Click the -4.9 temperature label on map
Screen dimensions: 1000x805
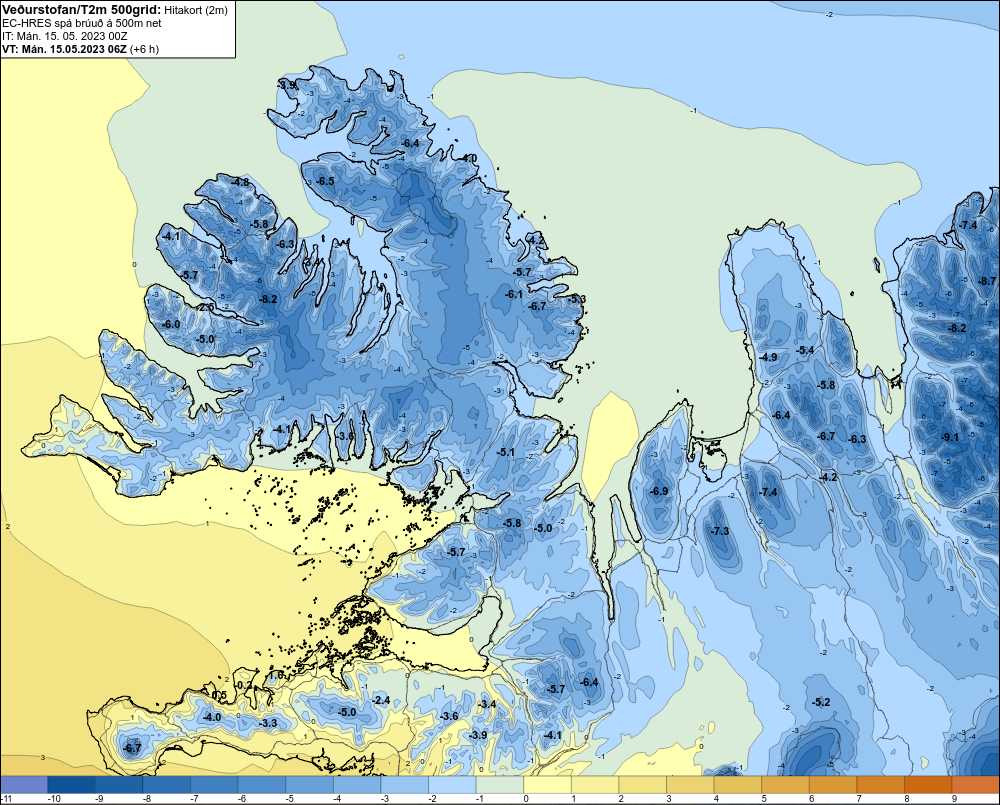tap(768, 357)
